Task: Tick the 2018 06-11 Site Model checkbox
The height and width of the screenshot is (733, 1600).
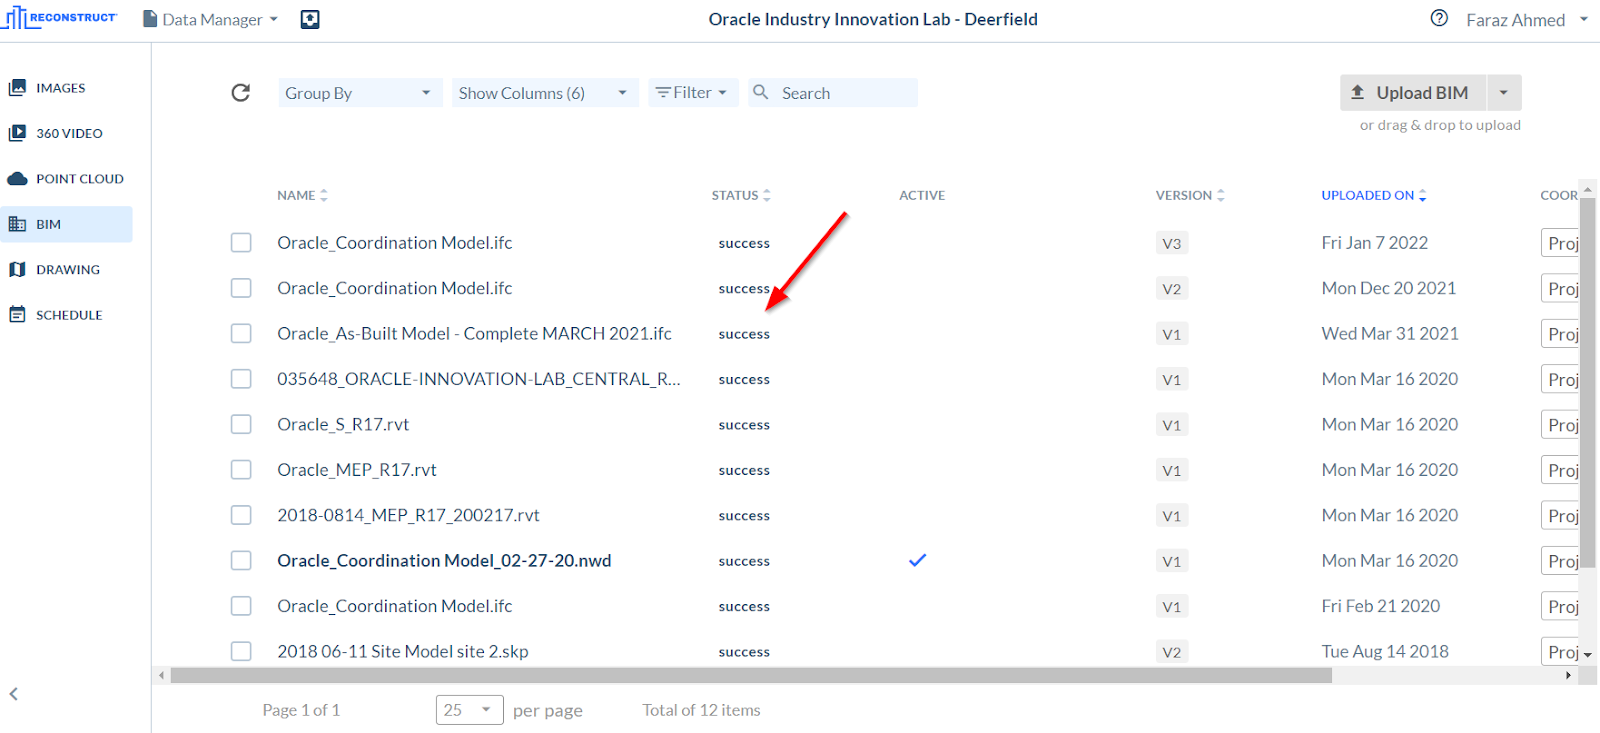Action: 241,651
